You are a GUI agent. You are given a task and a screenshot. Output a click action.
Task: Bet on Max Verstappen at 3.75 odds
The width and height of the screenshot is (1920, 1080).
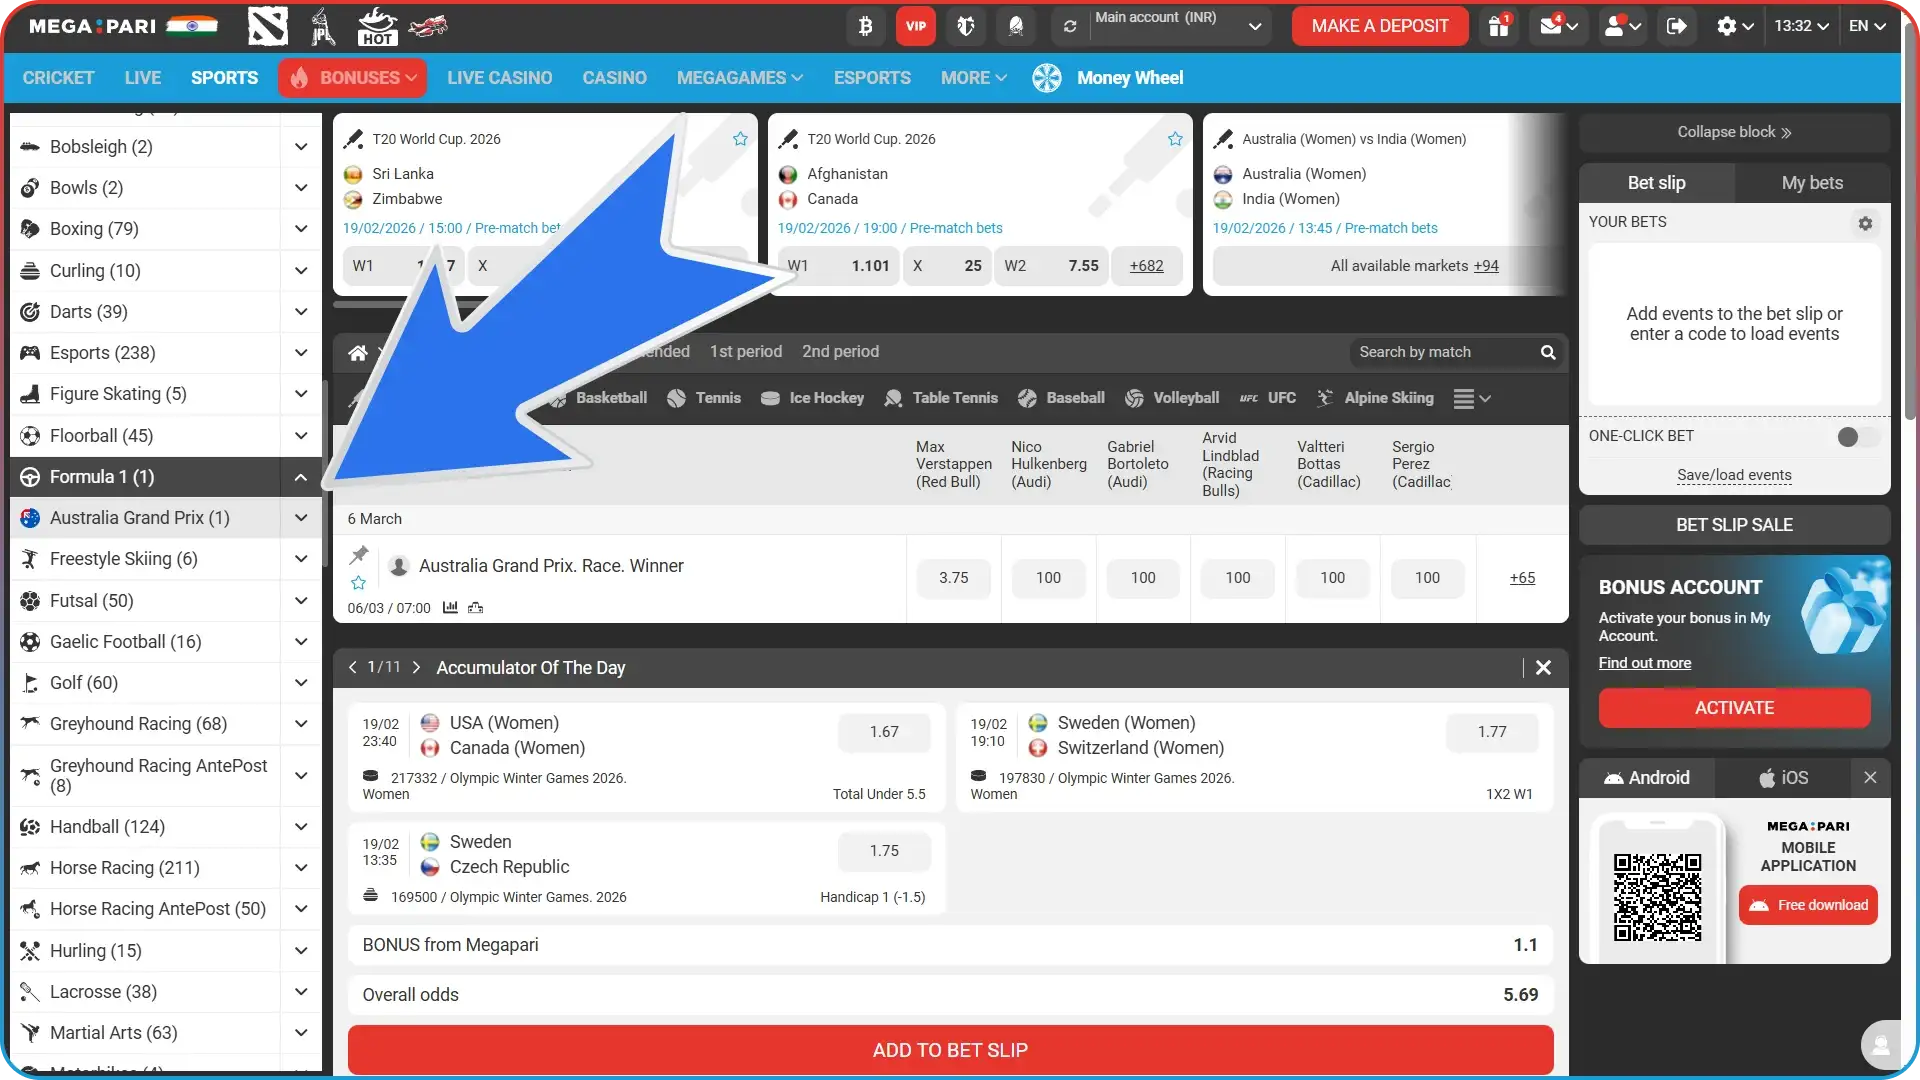(953, 578)
